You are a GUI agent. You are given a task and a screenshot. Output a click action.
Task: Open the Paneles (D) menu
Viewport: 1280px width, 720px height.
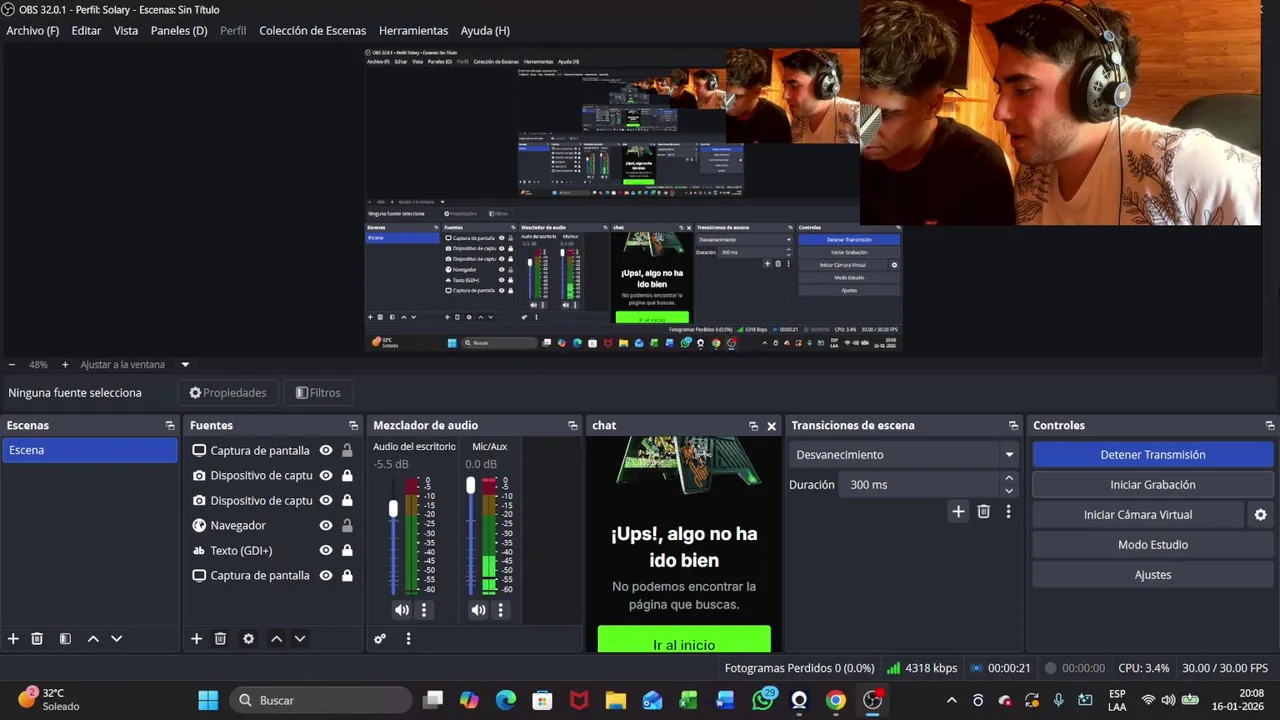coord(179,31)
